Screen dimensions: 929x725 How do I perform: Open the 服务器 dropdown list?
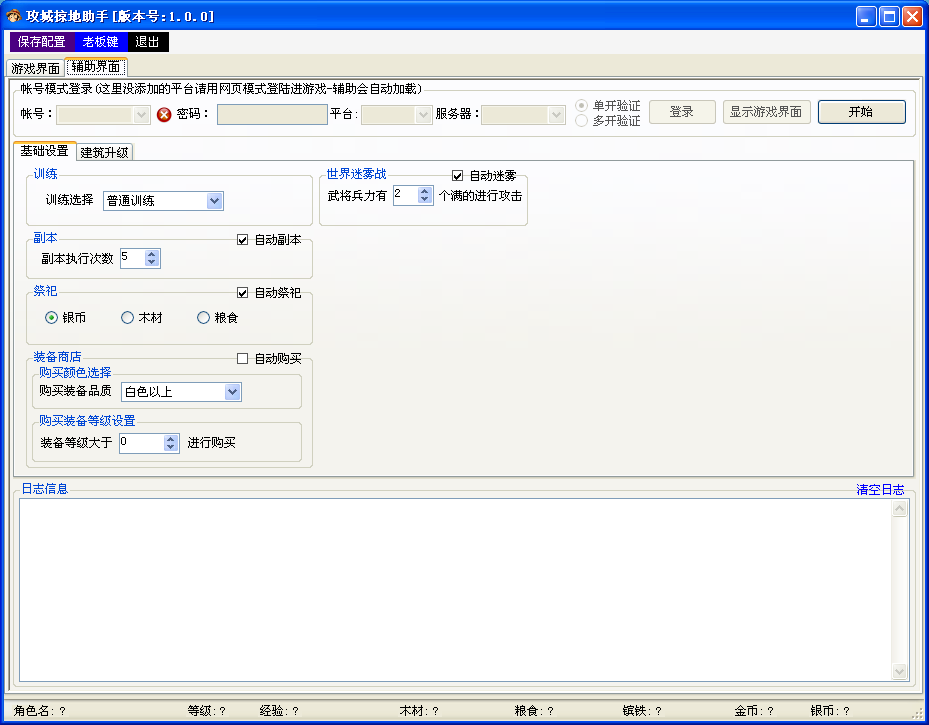point(557,114)
